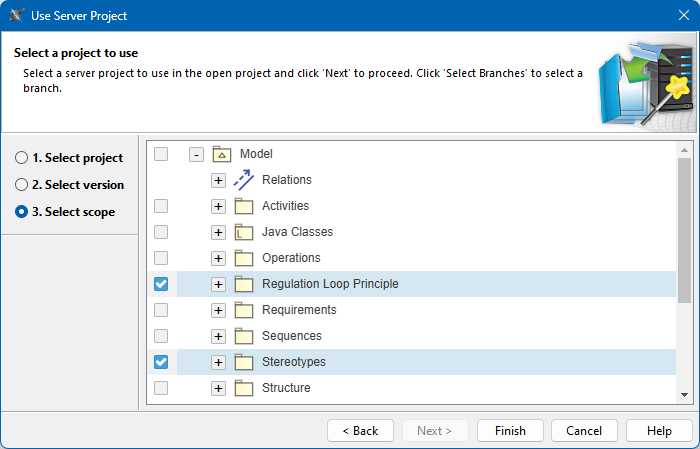Click the tree scrollbar thumb
This screenshot has height=449, width=700.
click(x=684, y=230)
